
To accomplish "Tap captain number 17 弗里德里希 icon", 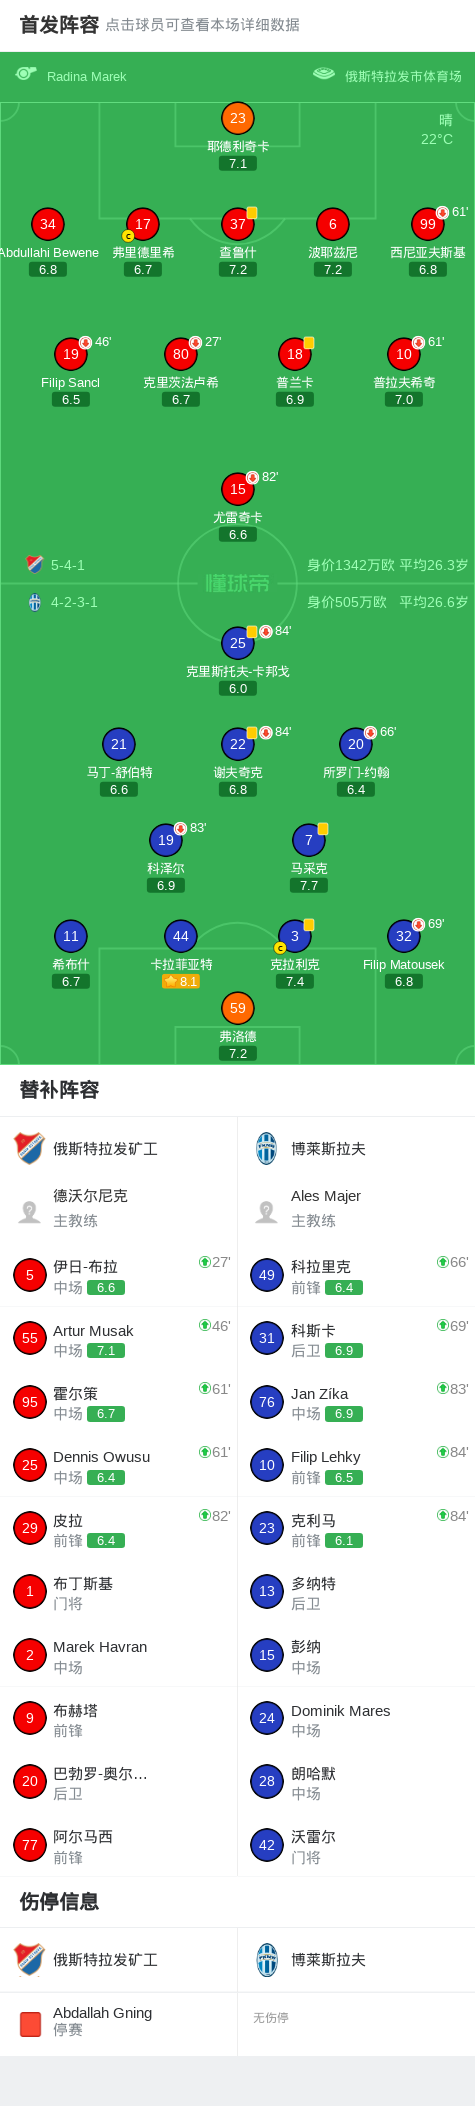I will [x=143, y=224].
